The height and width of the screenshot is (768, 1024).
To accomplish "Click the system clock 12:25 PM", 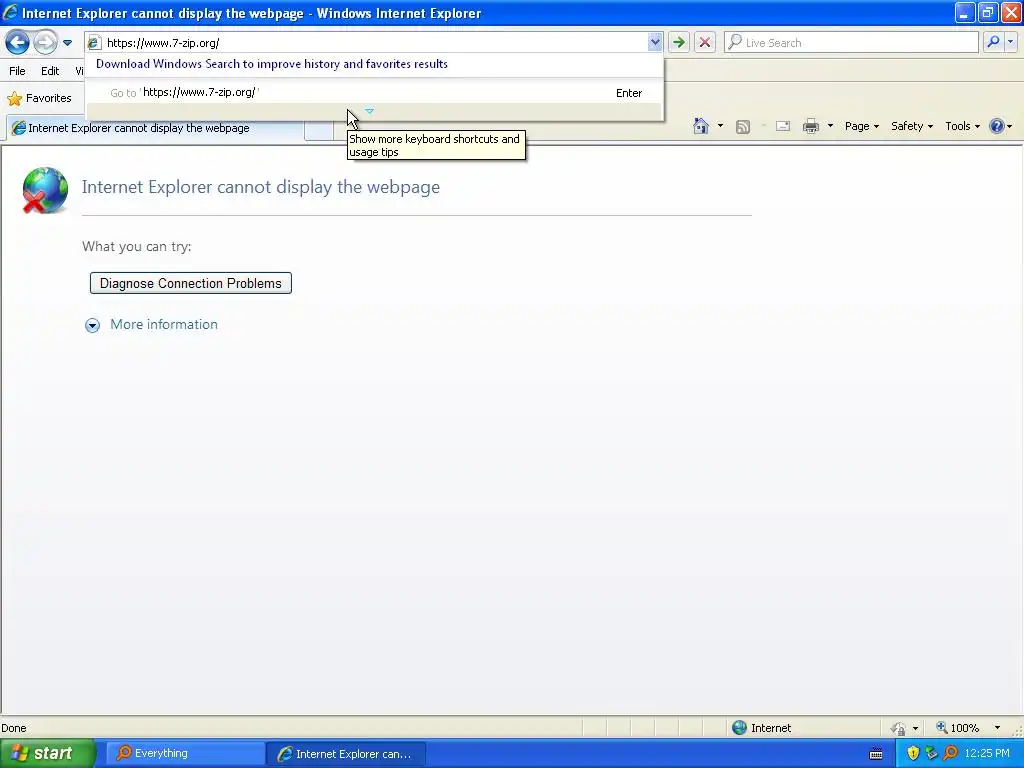I will click(x=987, y=754).
